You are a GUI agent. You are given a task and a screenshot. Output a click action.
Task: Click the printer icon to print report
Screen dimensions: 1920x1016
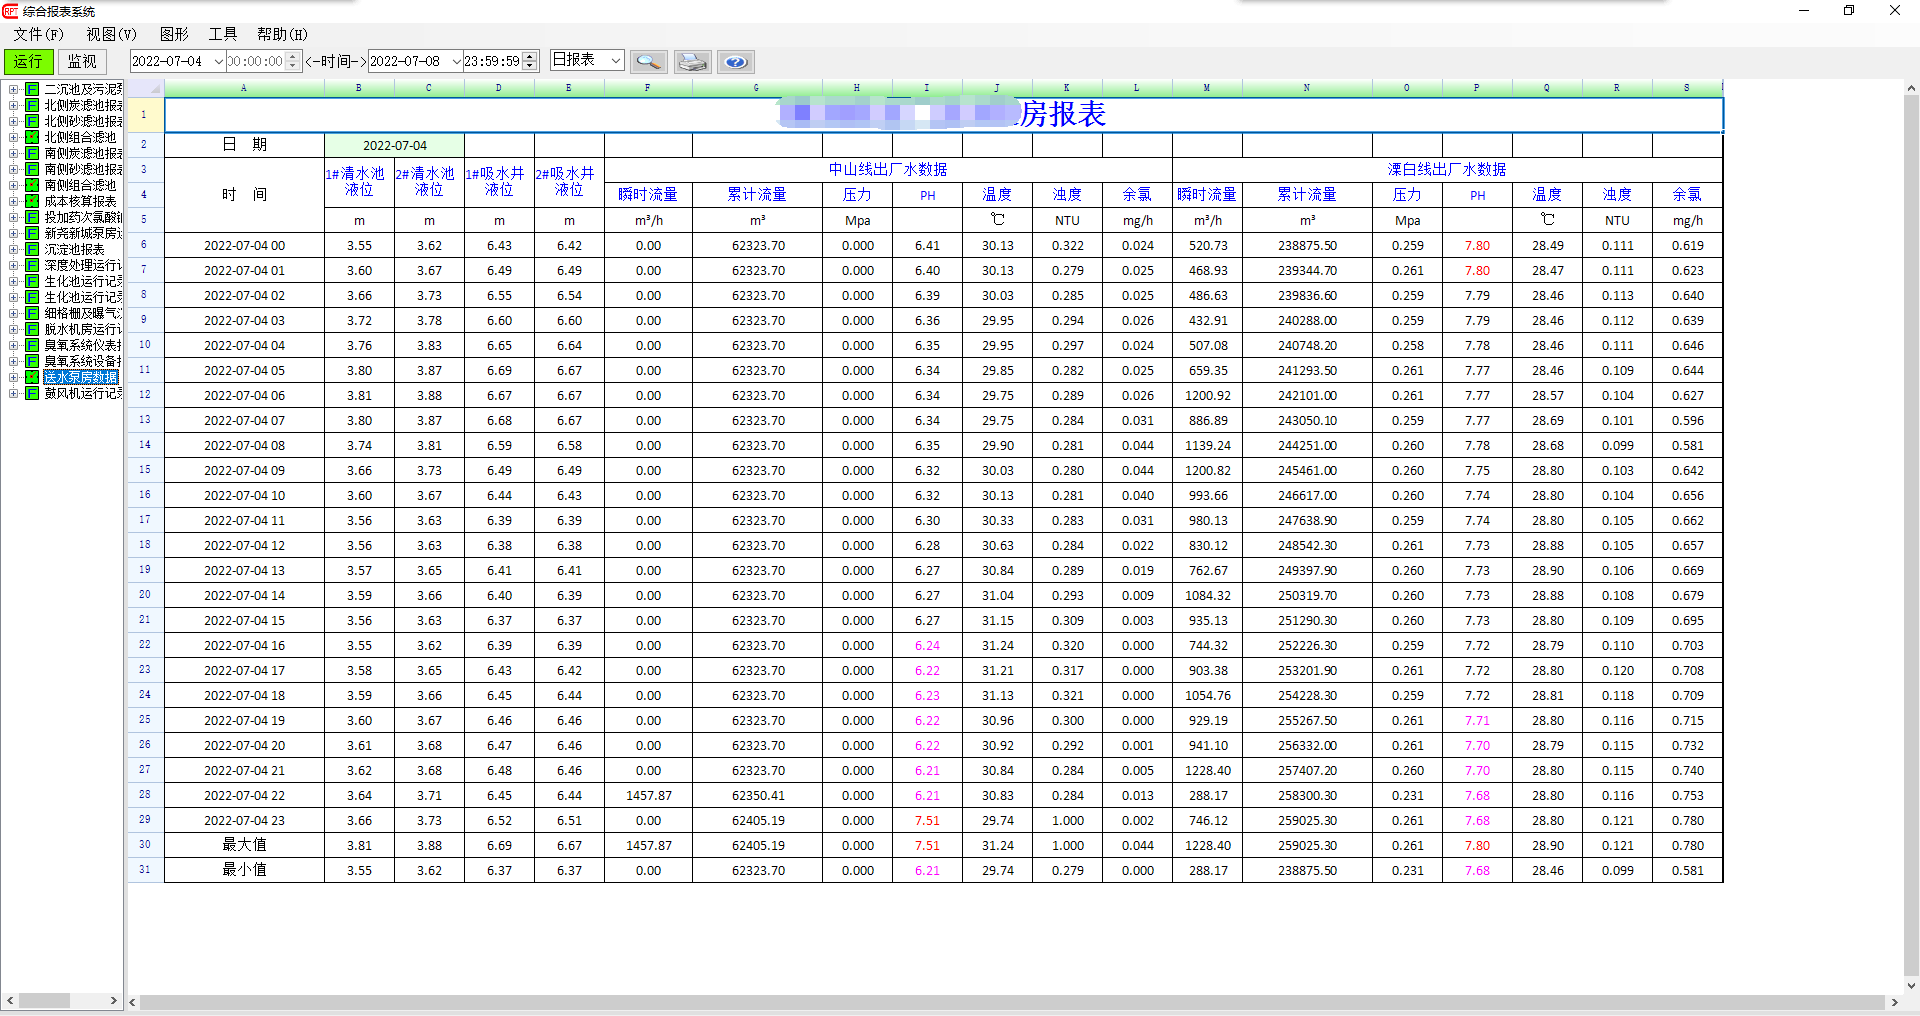692,62
